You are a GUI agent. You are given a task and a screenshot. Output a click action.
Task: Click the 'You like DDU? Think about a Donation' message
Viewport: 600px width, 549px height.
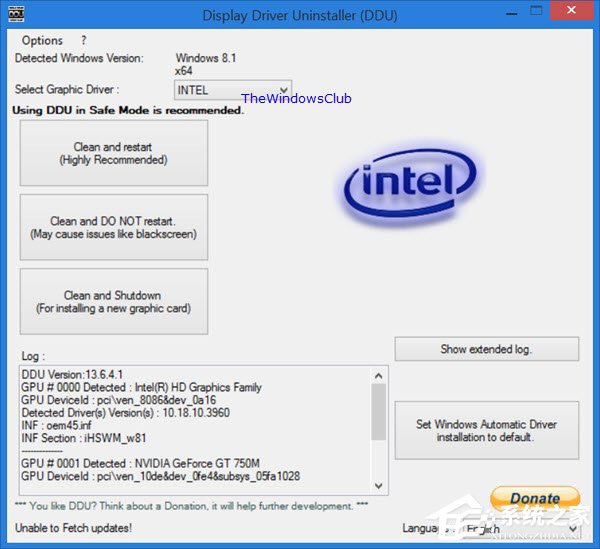(x=191, y=506)
